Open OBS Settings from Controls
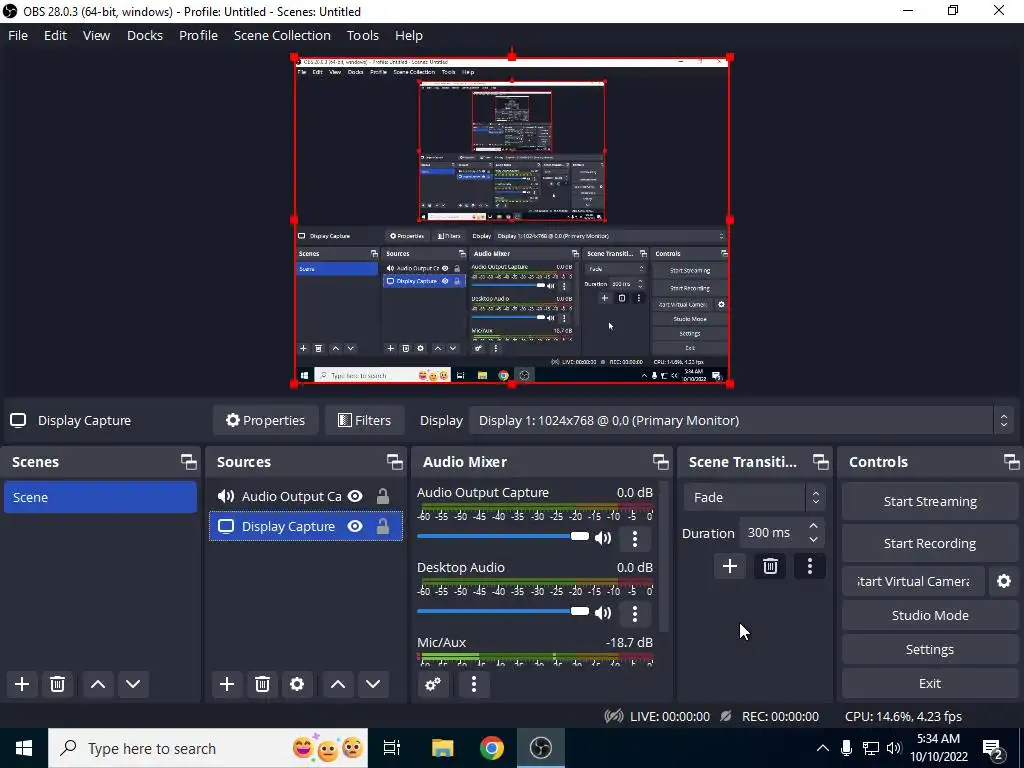Image resolution: width=1024 pixels, height=768 pixels. coord(930,649)
